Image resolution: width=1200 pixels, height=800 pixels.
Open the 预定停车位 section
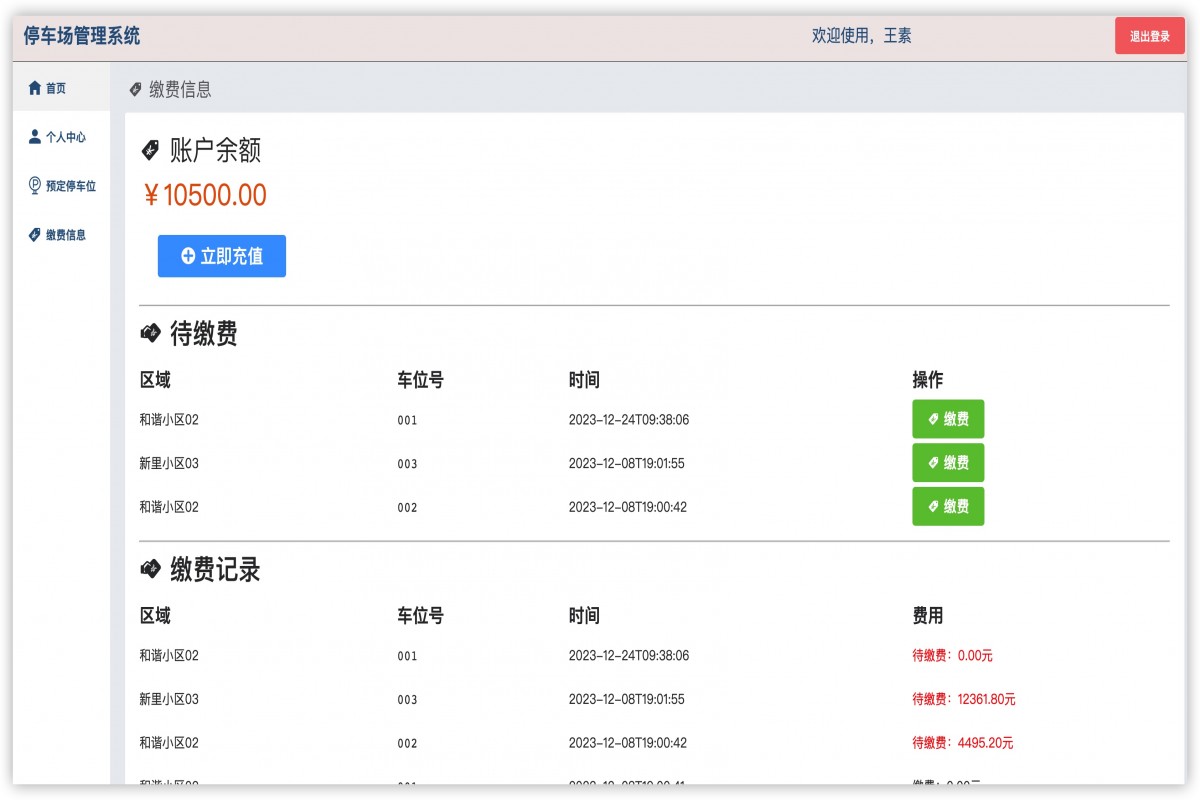(69, 186)
